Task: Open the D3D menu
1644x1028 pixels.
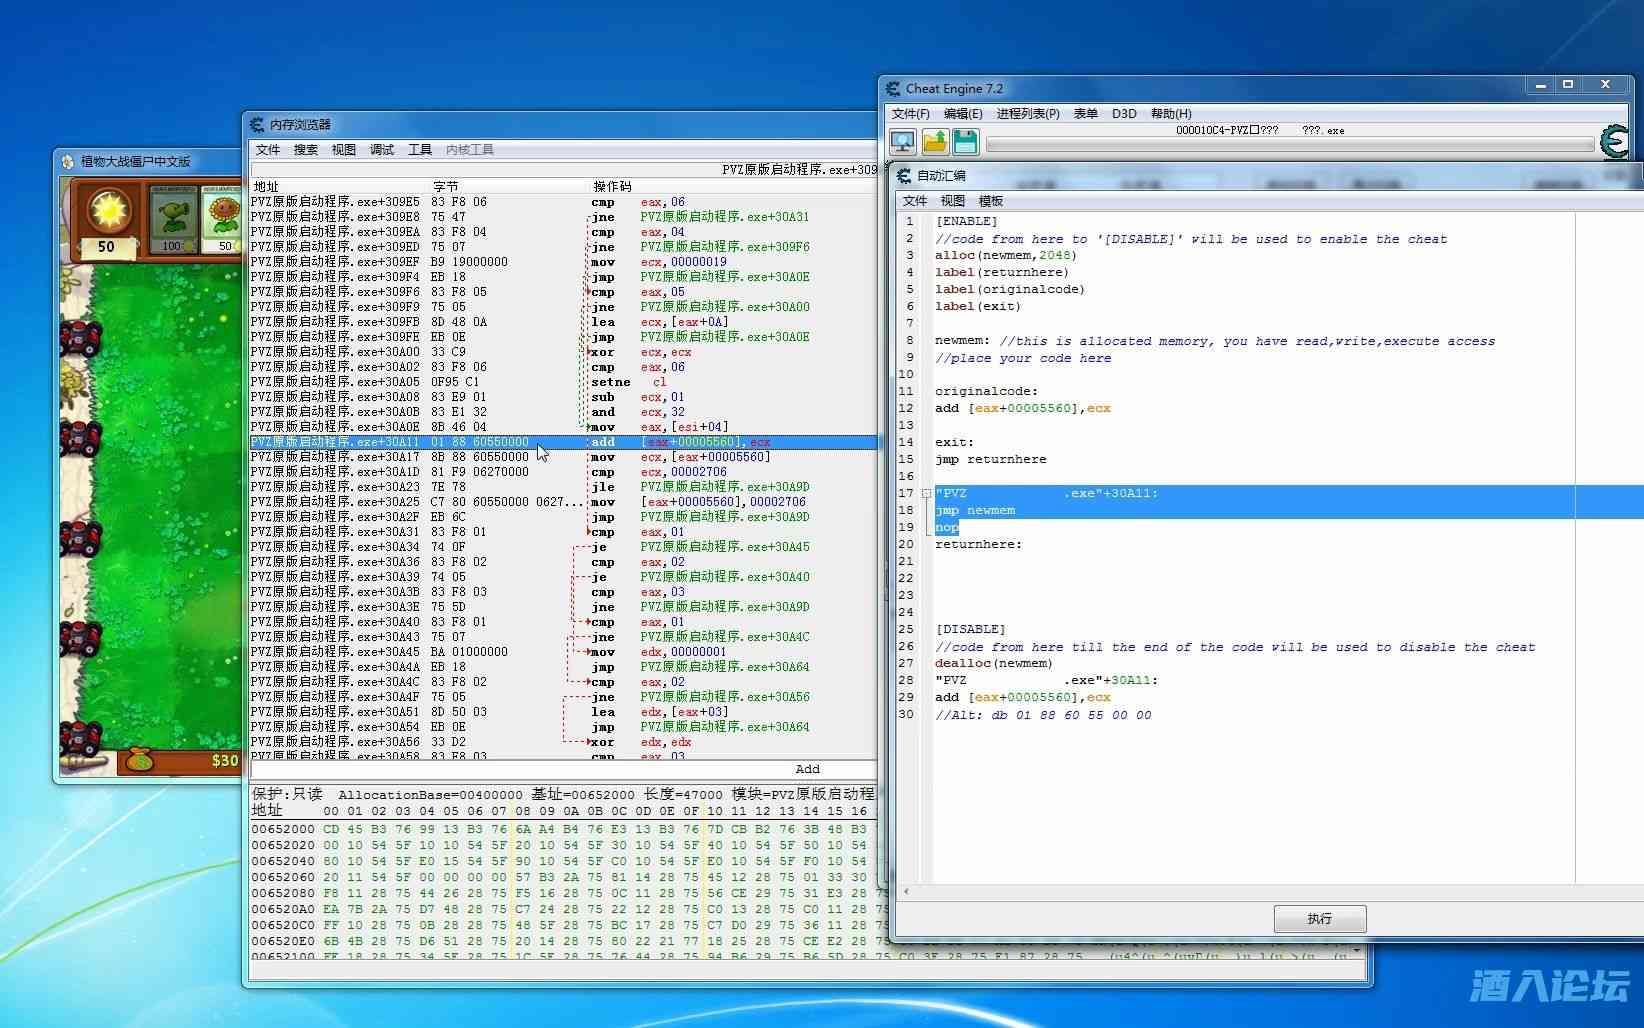Action: 1124,114
